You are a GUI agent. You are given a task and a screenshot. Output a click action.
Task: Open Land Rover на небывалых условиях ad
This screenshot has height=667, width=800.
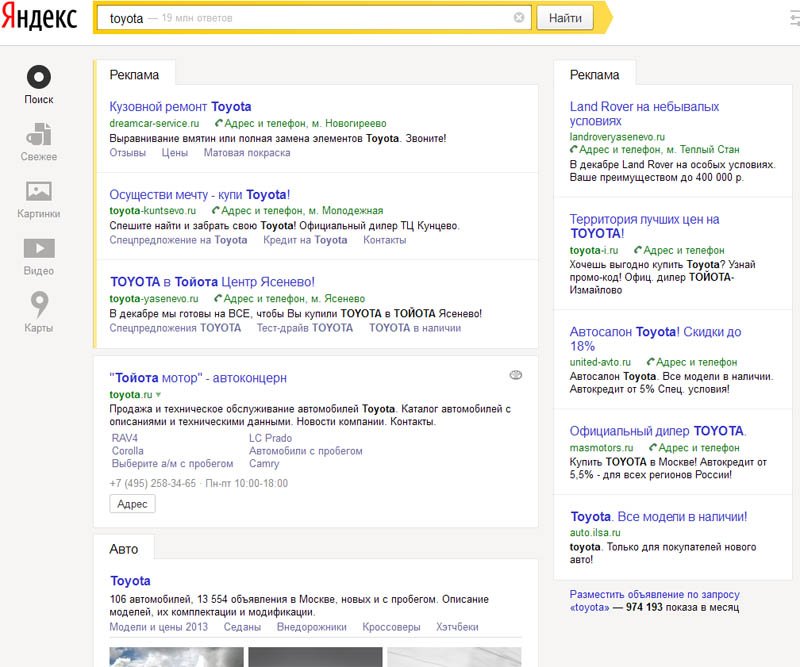click(x=644, y=114)
